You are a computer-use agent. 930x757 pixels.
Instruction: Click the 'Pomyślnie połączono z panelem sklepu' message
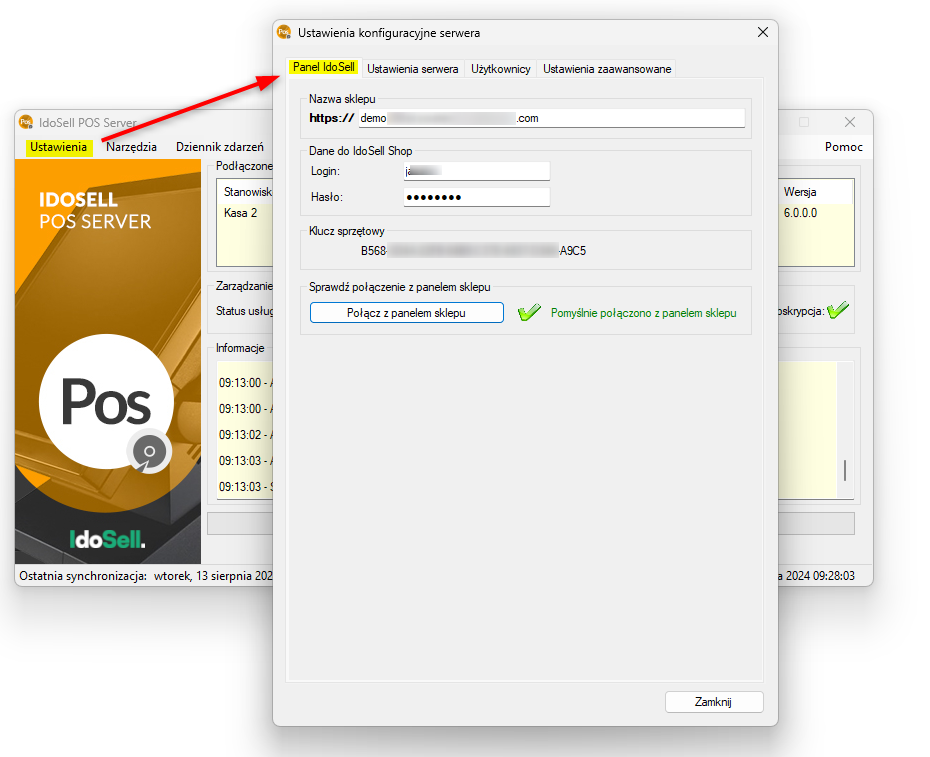pyautogui.click(x=644, y=313)
